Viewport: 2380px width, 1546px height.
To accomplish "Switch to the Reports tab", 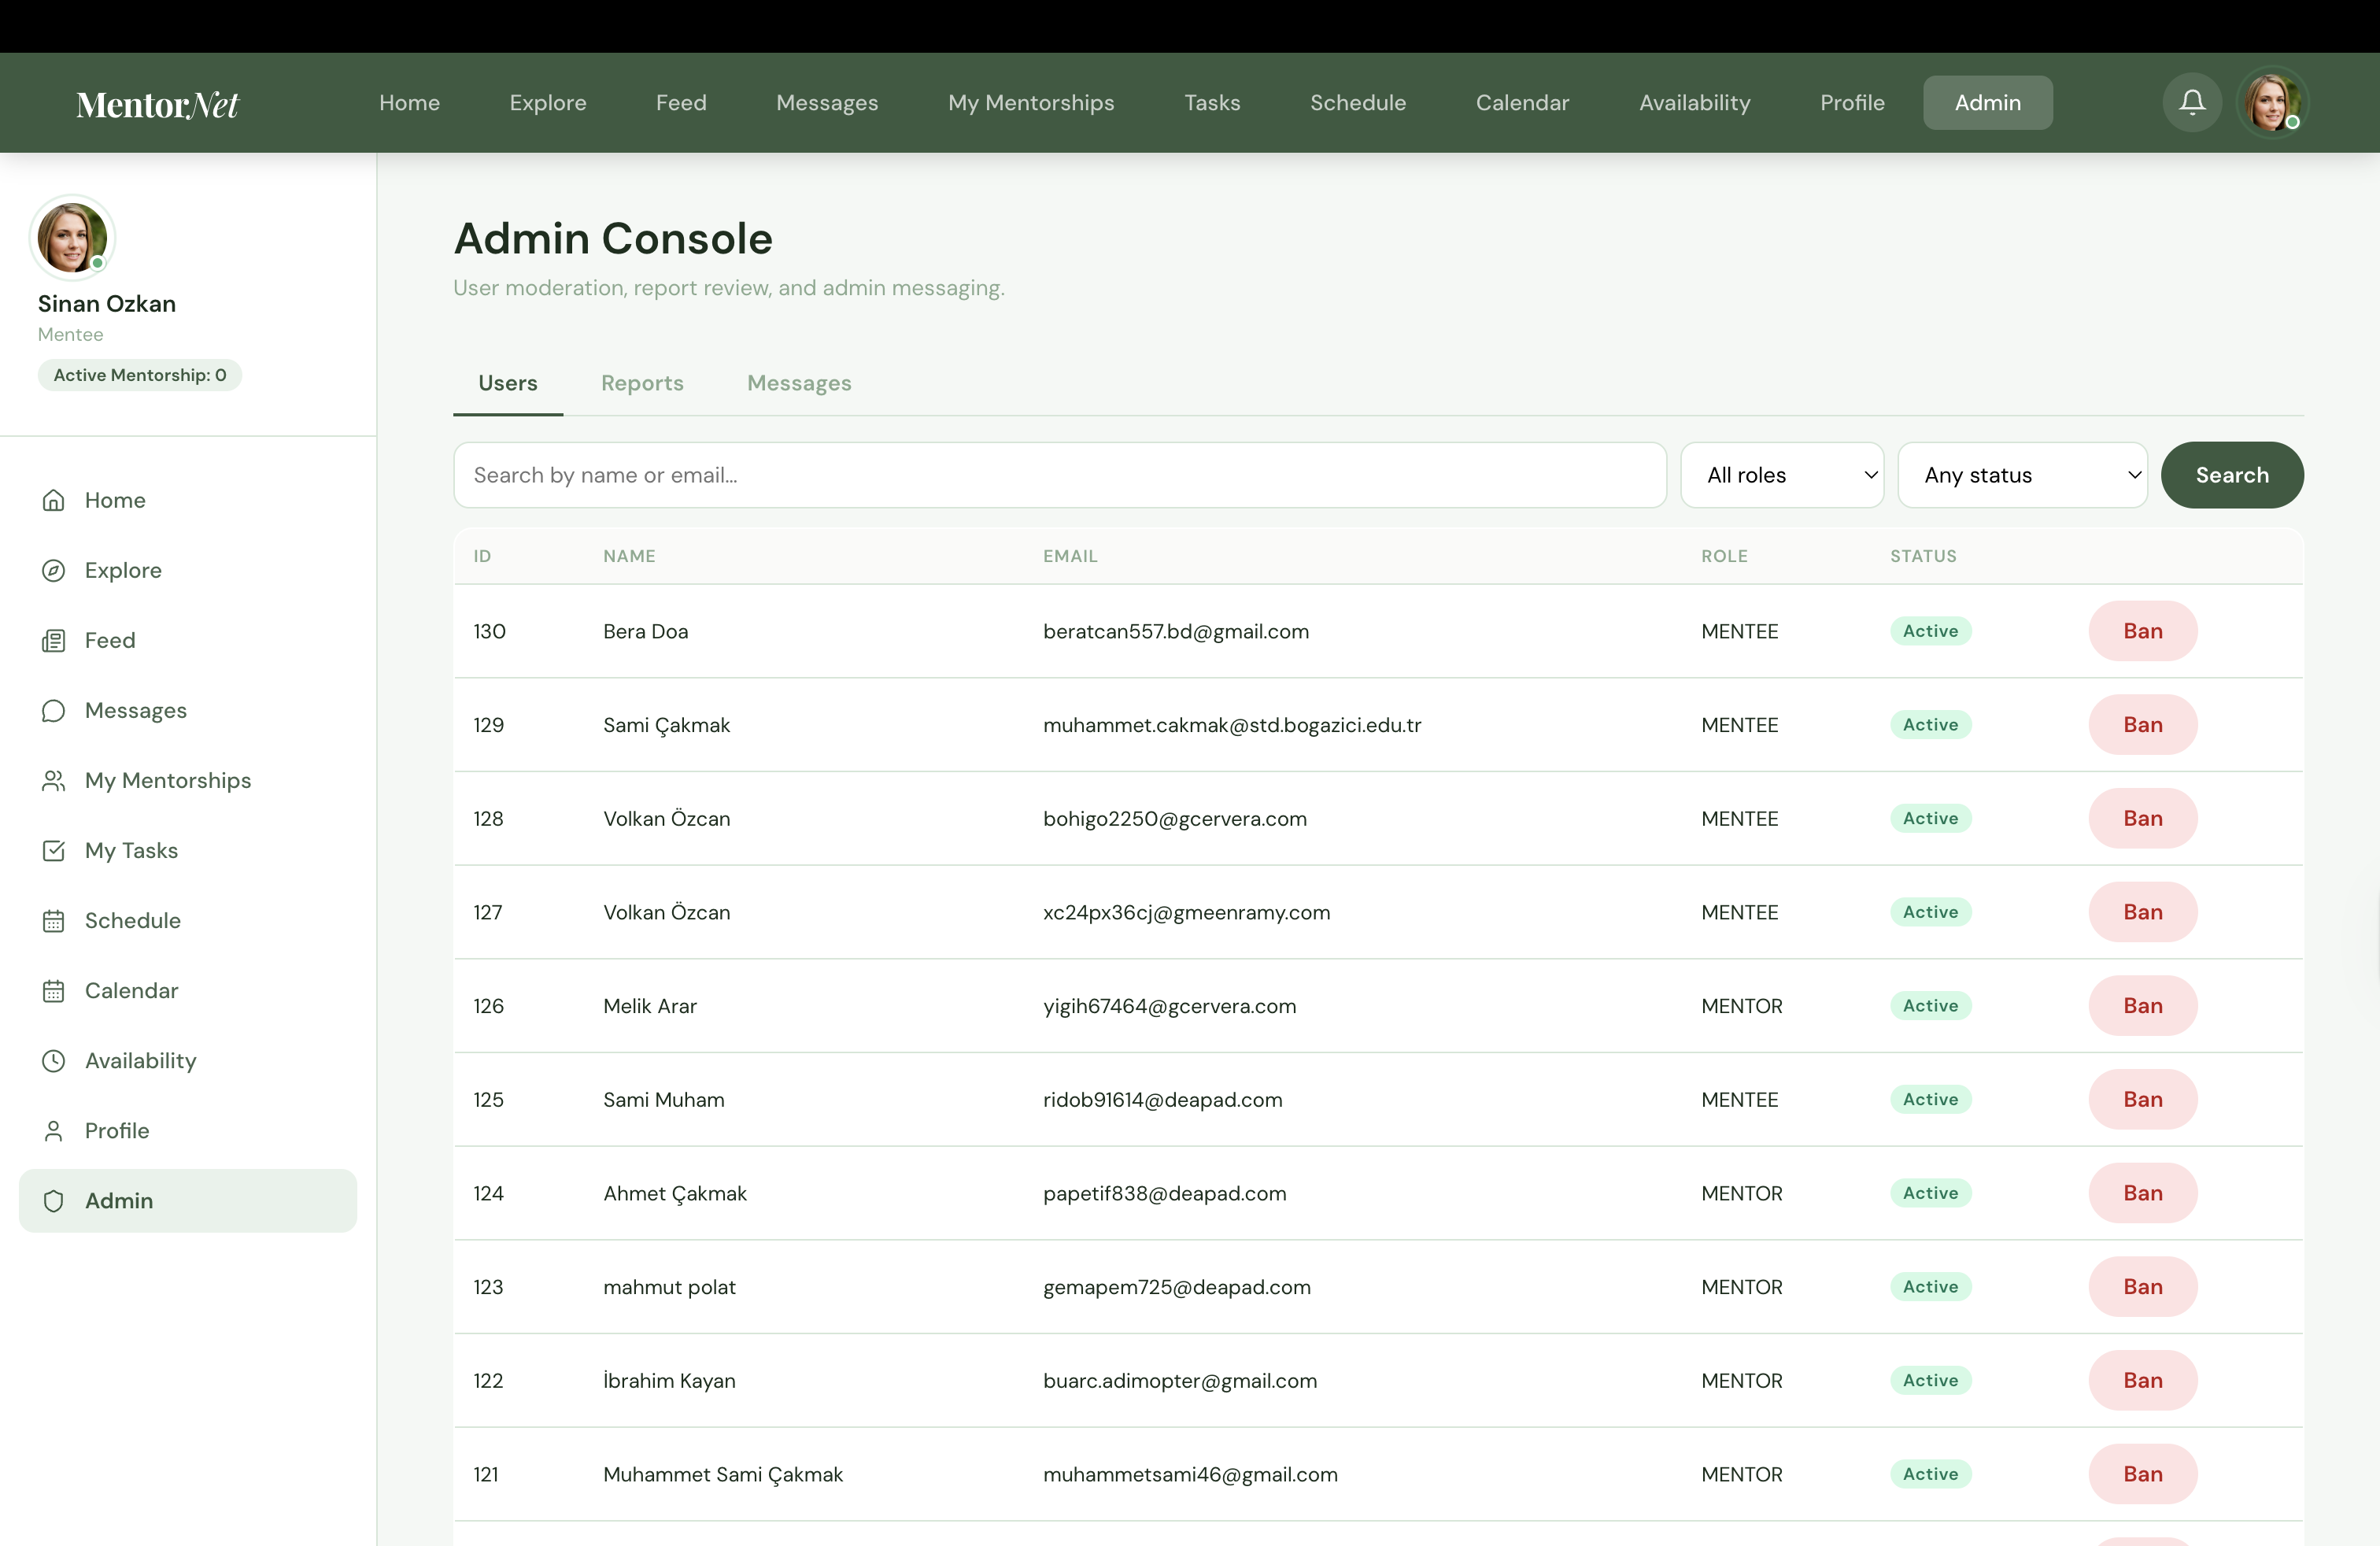I will pos(642,383).
